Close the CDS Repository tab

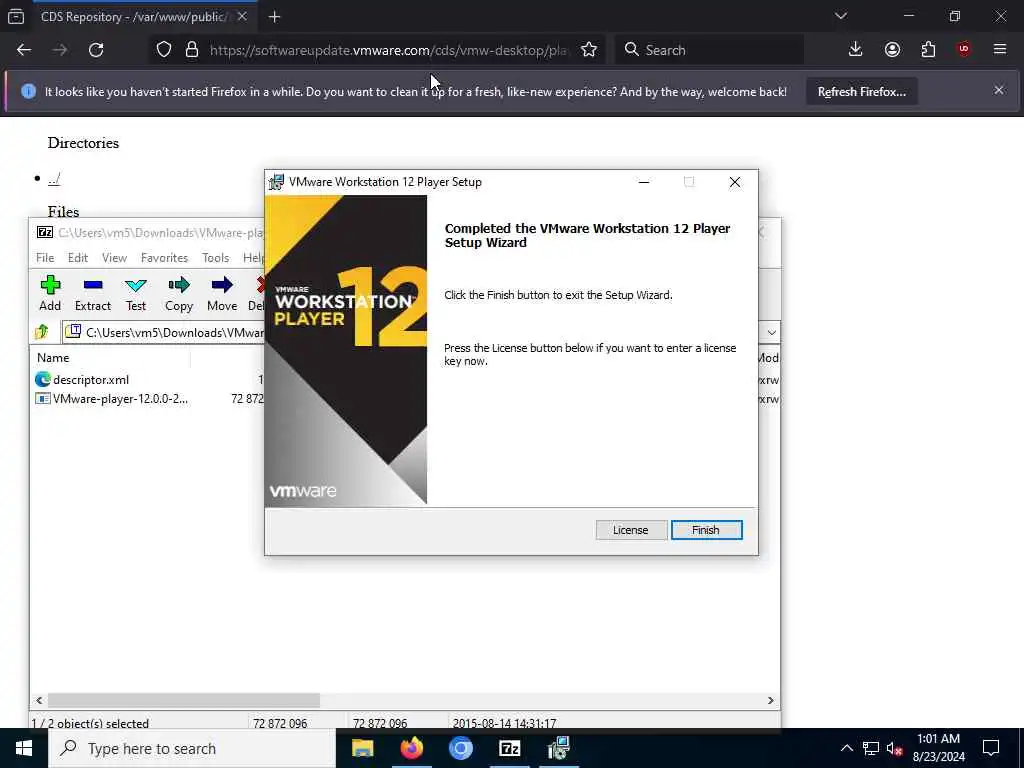pos(242,16)
